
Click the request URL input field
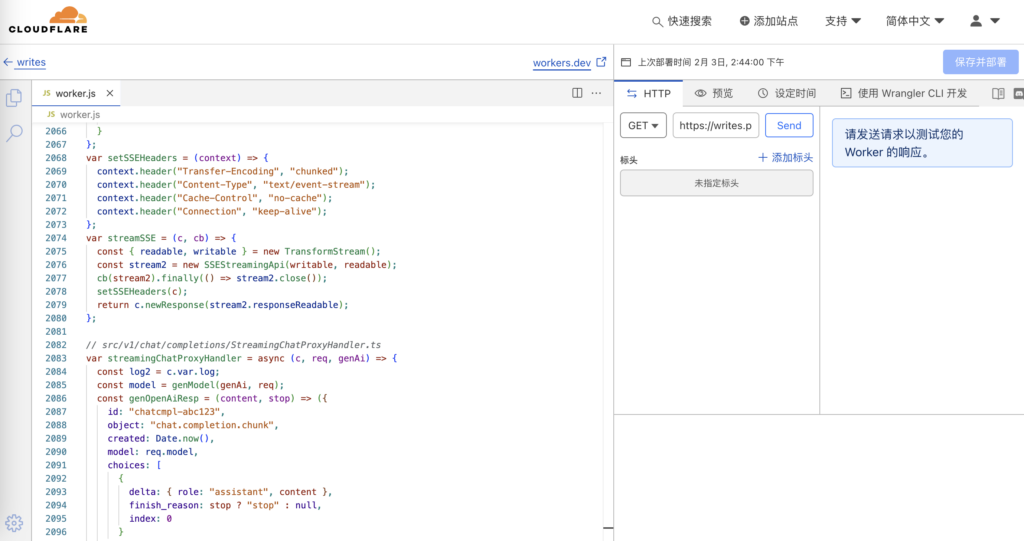click(716, 126)
